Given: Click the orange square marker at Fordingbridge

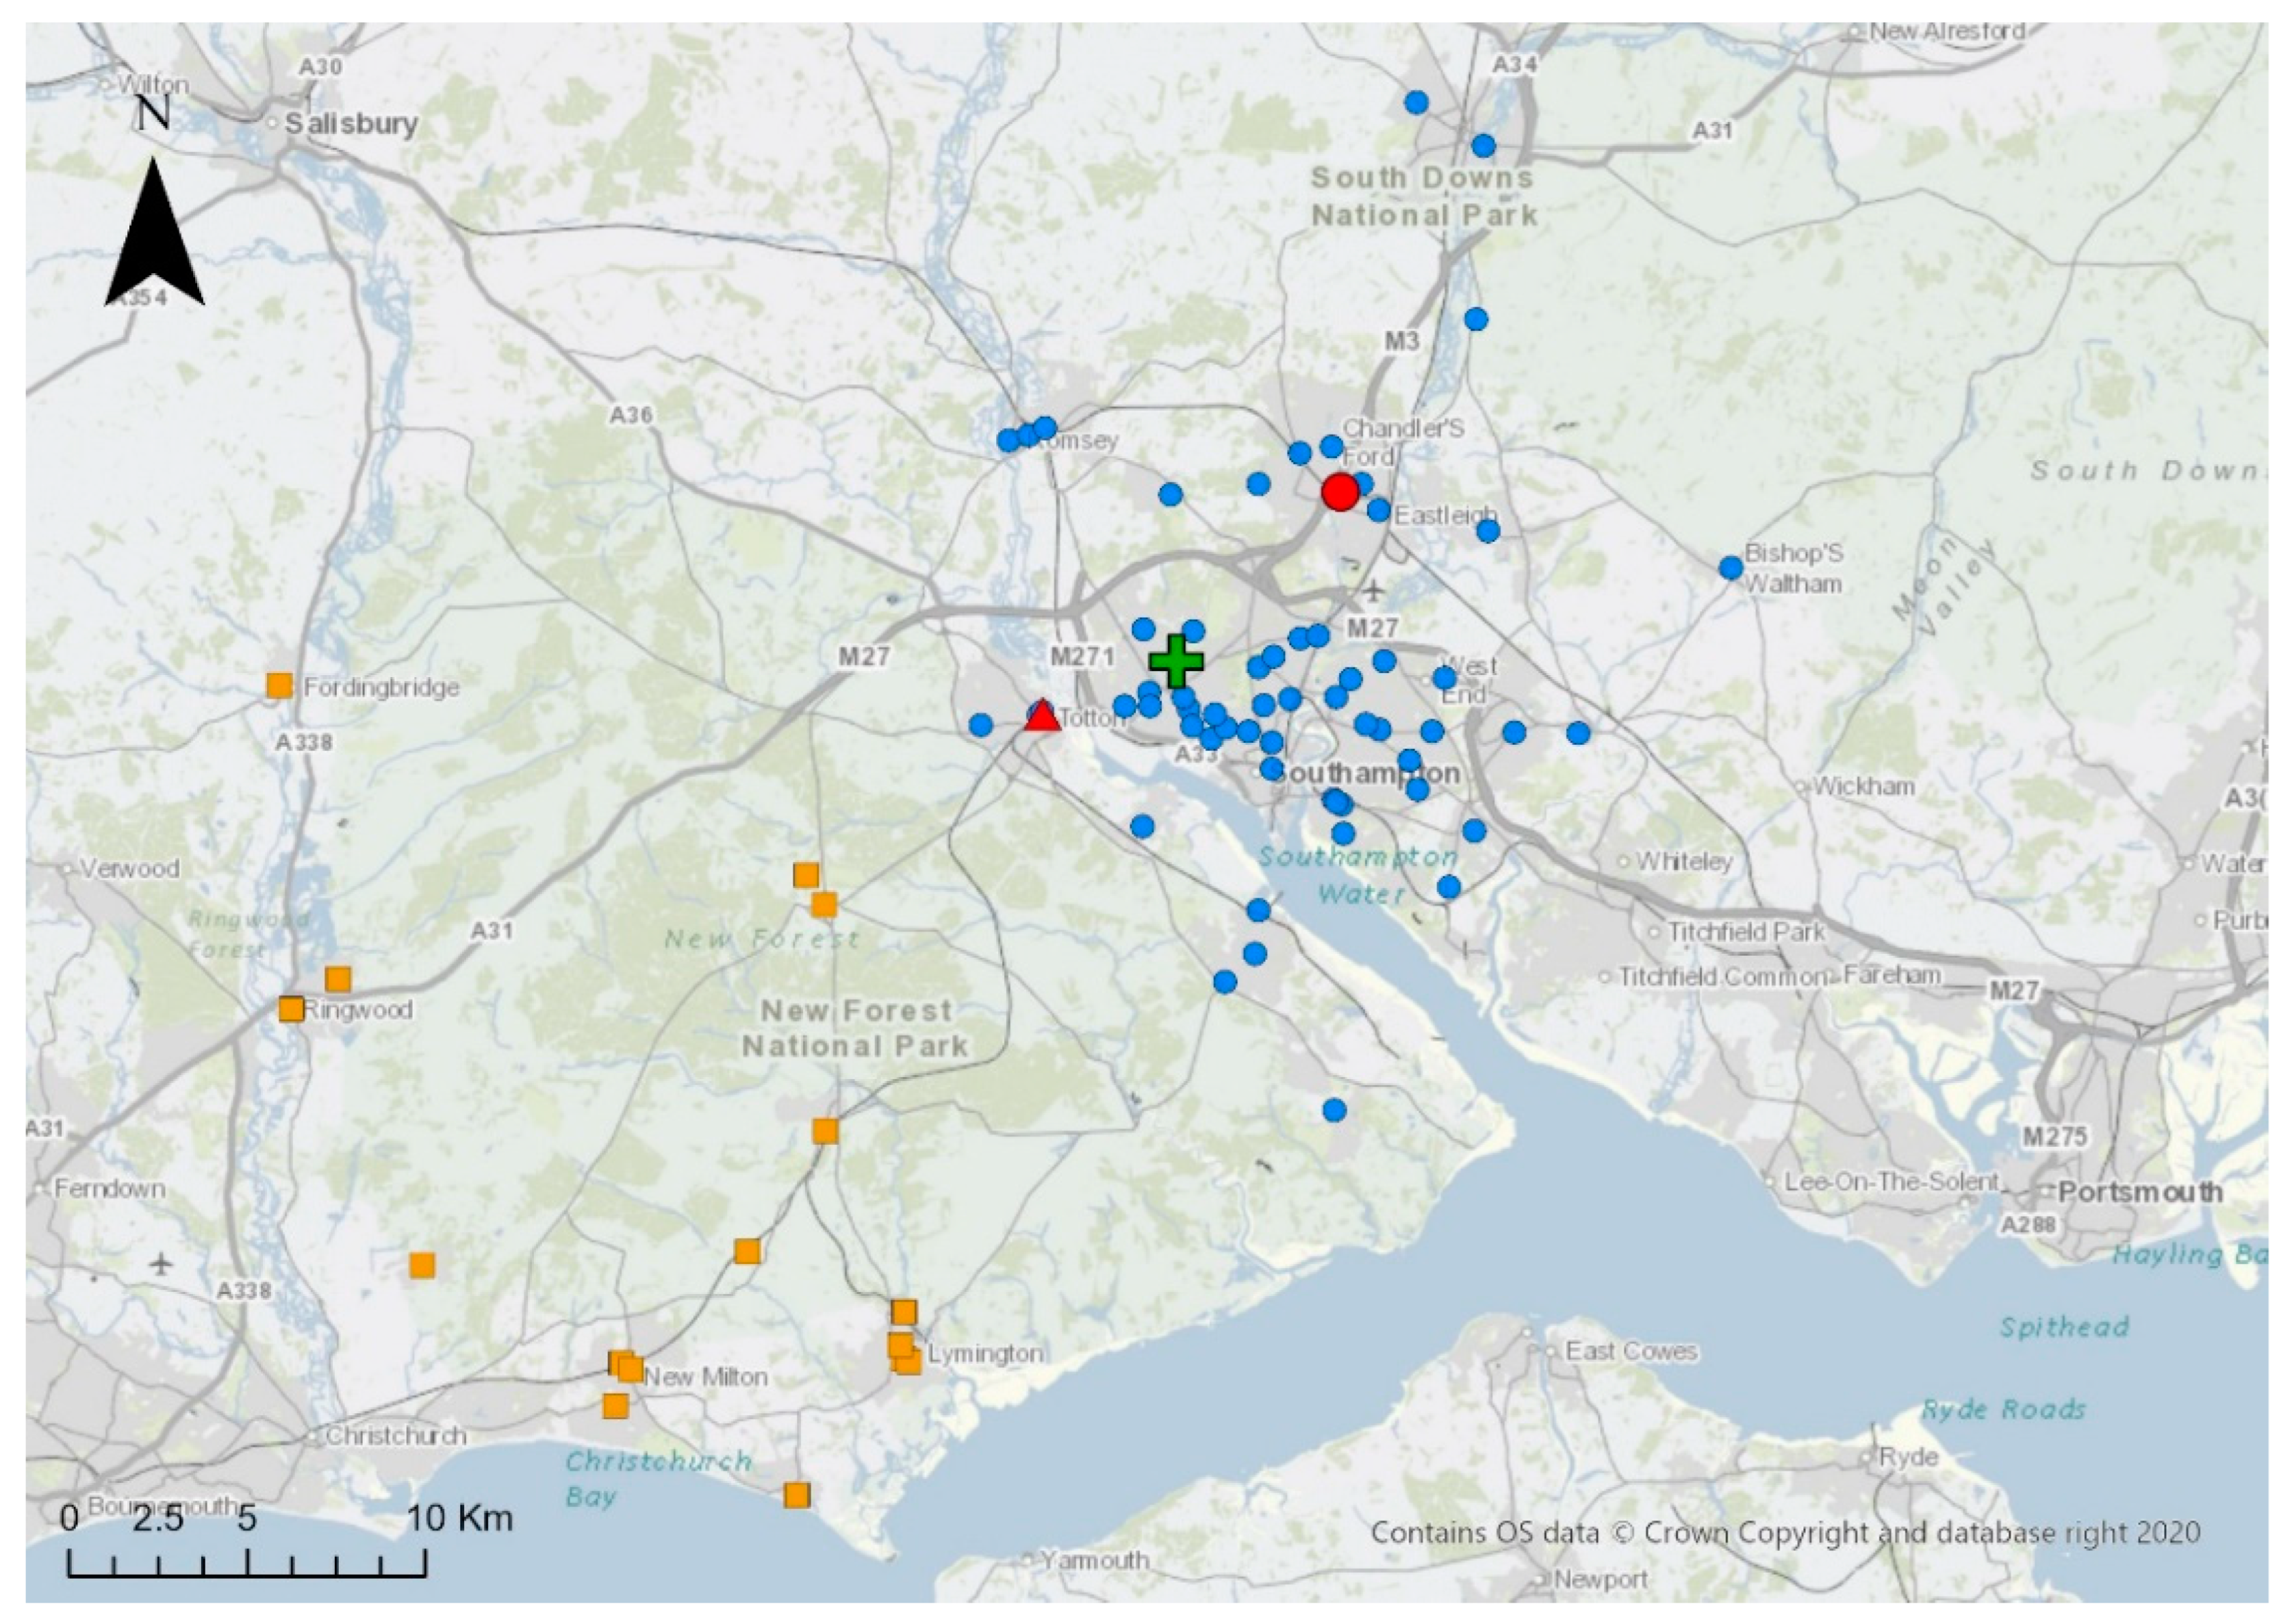Looking at the screenshot, I should click(280, 686).
